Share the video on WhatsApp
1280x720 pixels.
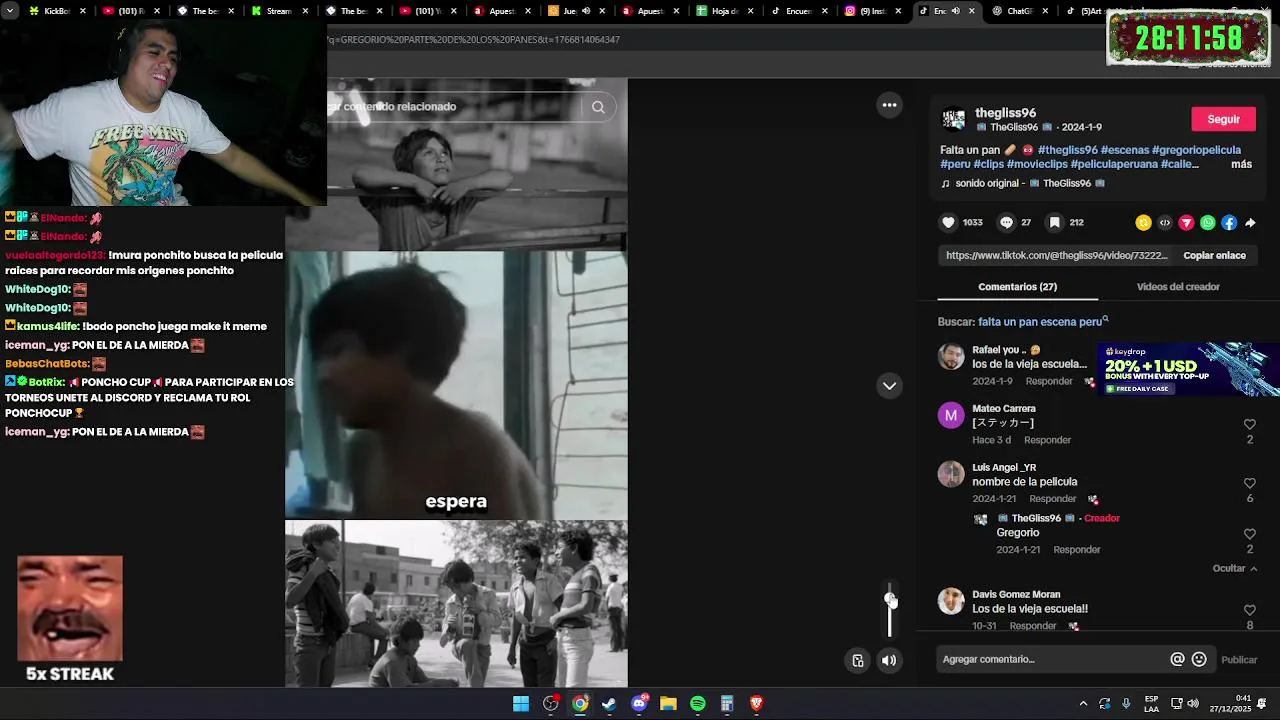coord(1208,223)
